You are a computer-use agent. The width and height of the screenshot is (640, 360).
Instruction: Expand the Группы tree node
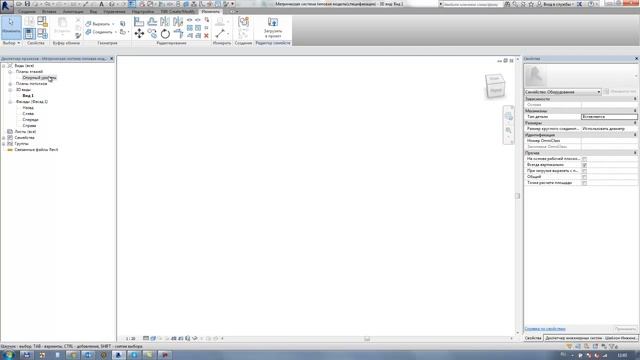point(4,144)
